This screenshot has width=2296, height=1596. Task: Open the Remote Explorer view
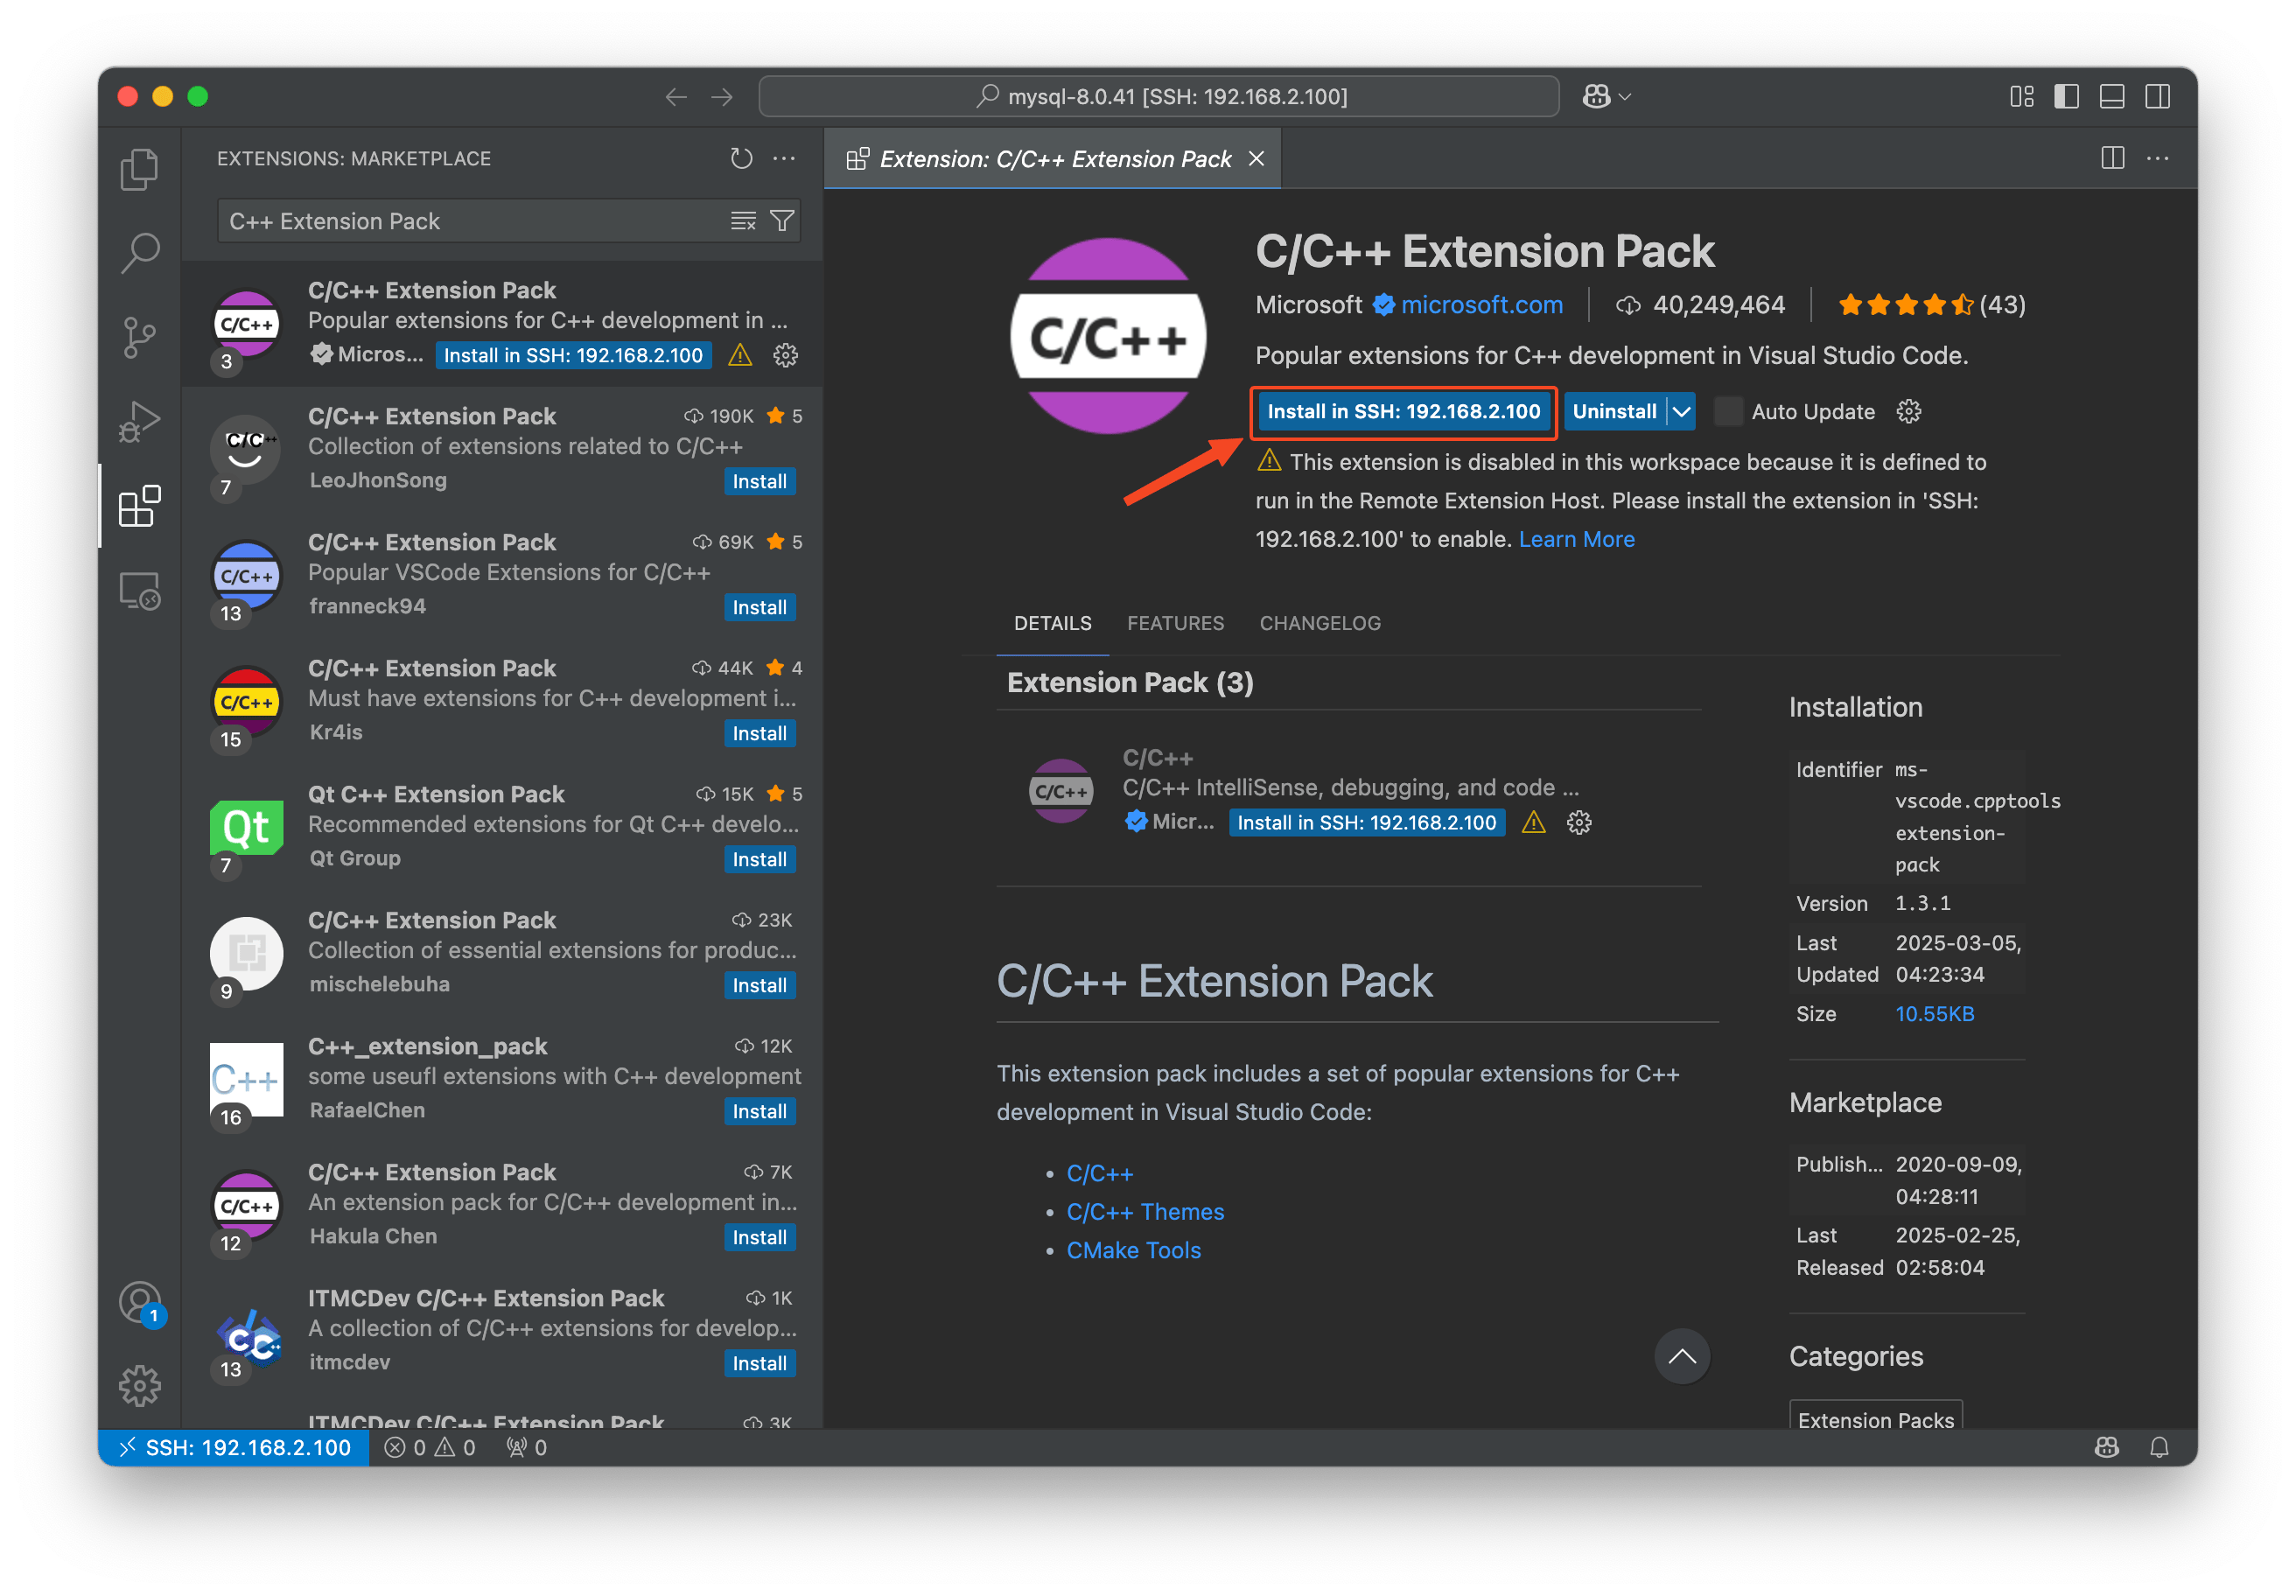139,591
